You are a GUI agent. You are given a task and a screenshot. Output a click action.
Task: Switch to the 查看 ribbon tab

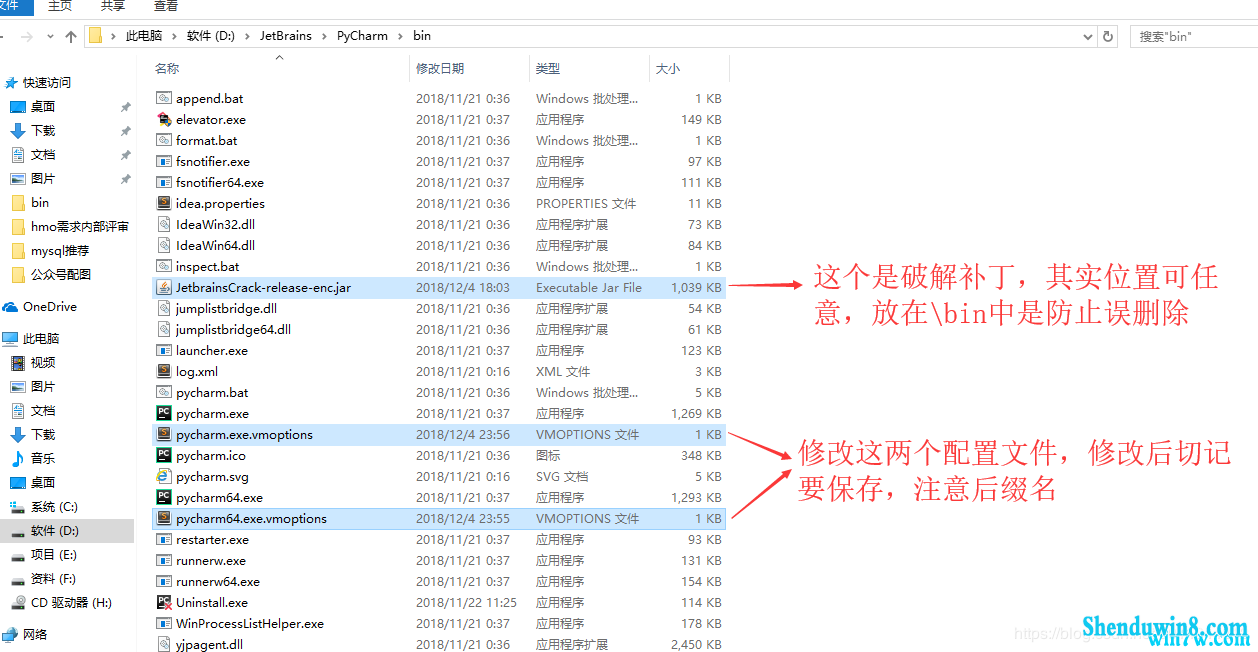coord(166,7)
